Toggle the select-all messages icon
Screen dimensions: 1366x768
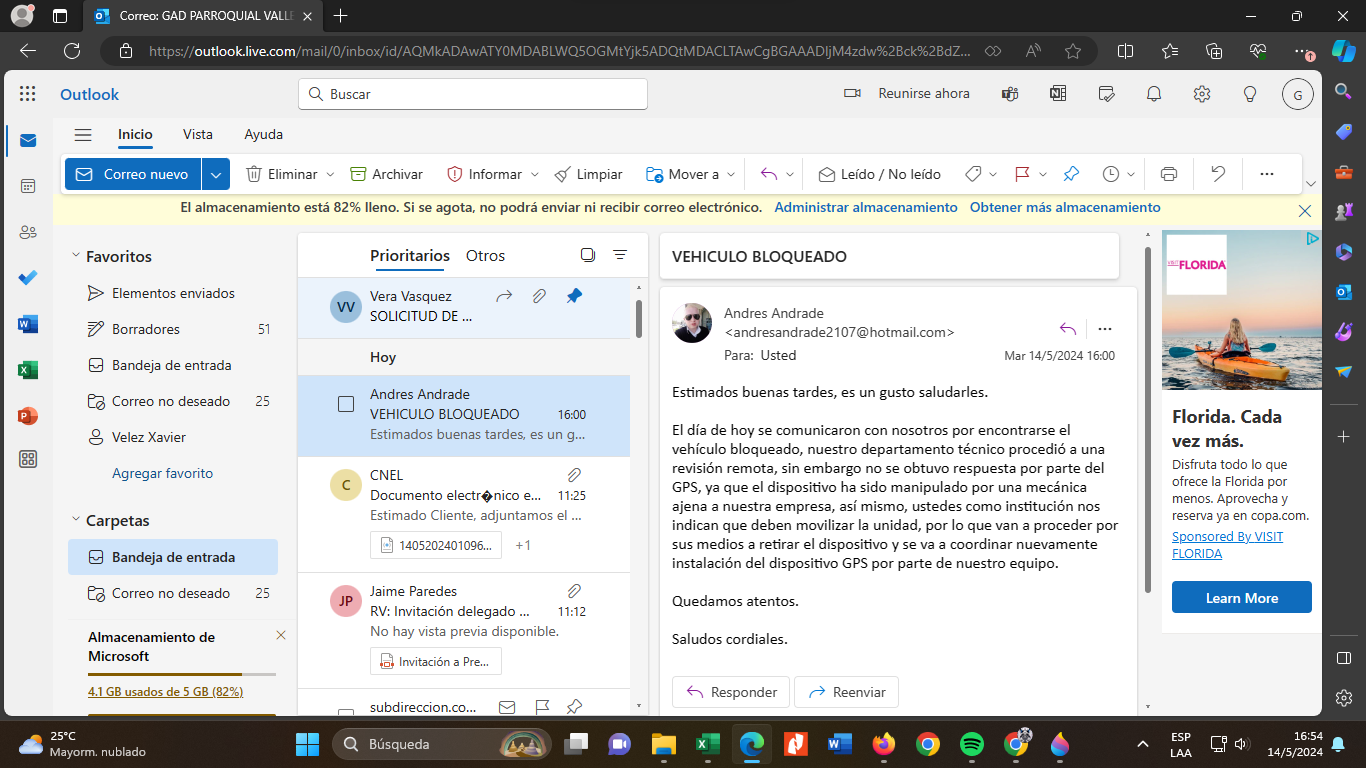(588, 255)
